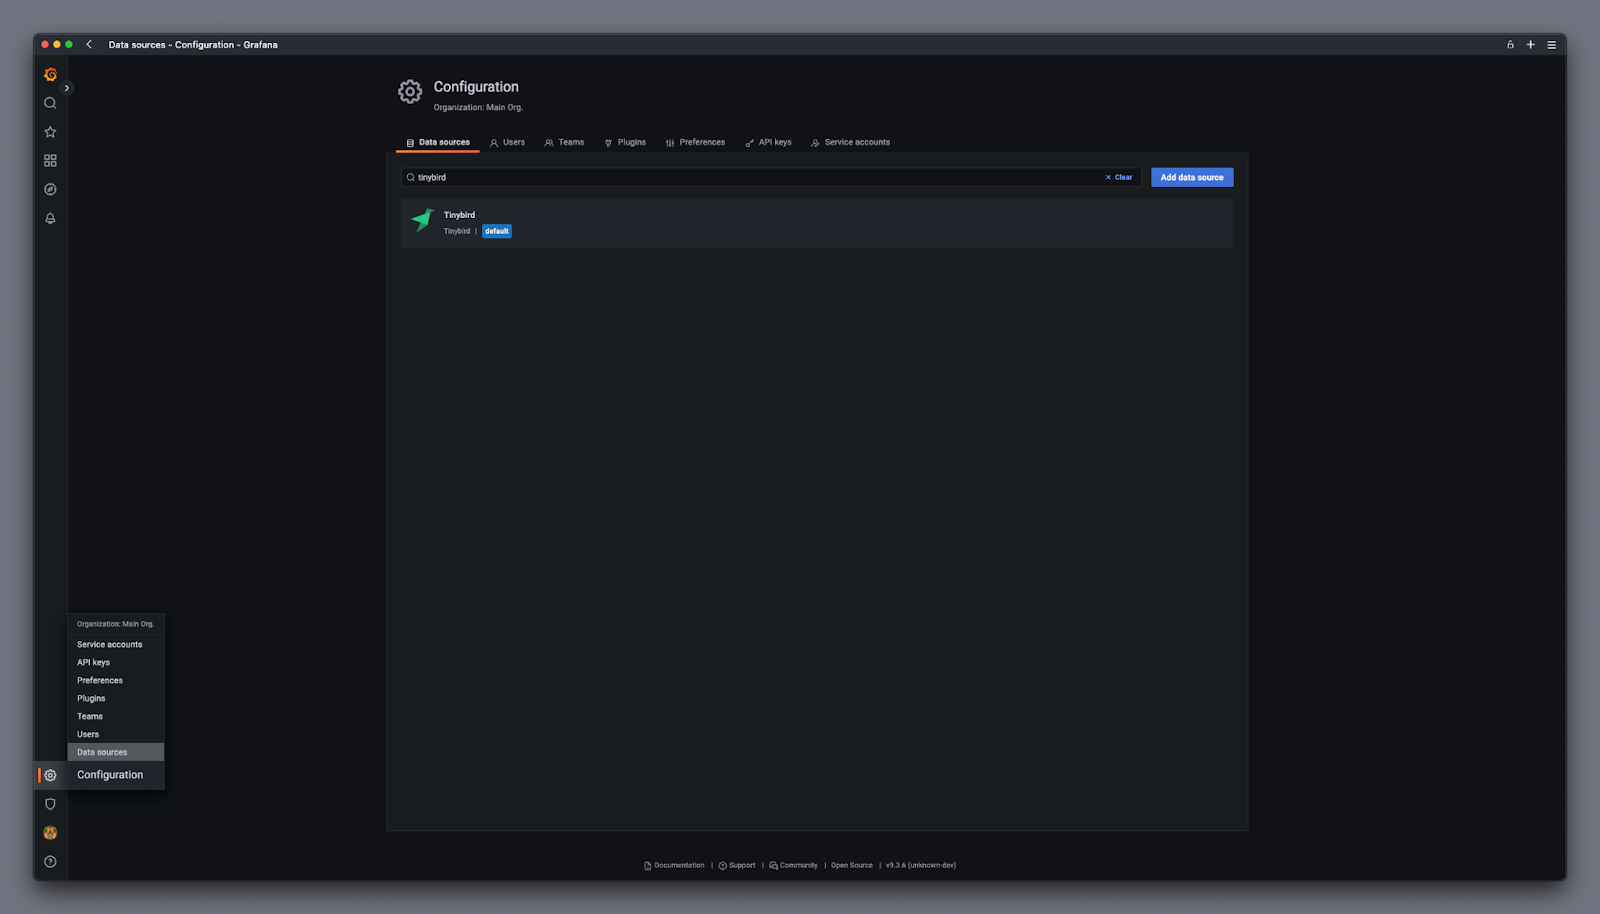Viewport: 1600px width, 914px height.
Task: Open the Dashboards grid icon
Action: point(50,161)
